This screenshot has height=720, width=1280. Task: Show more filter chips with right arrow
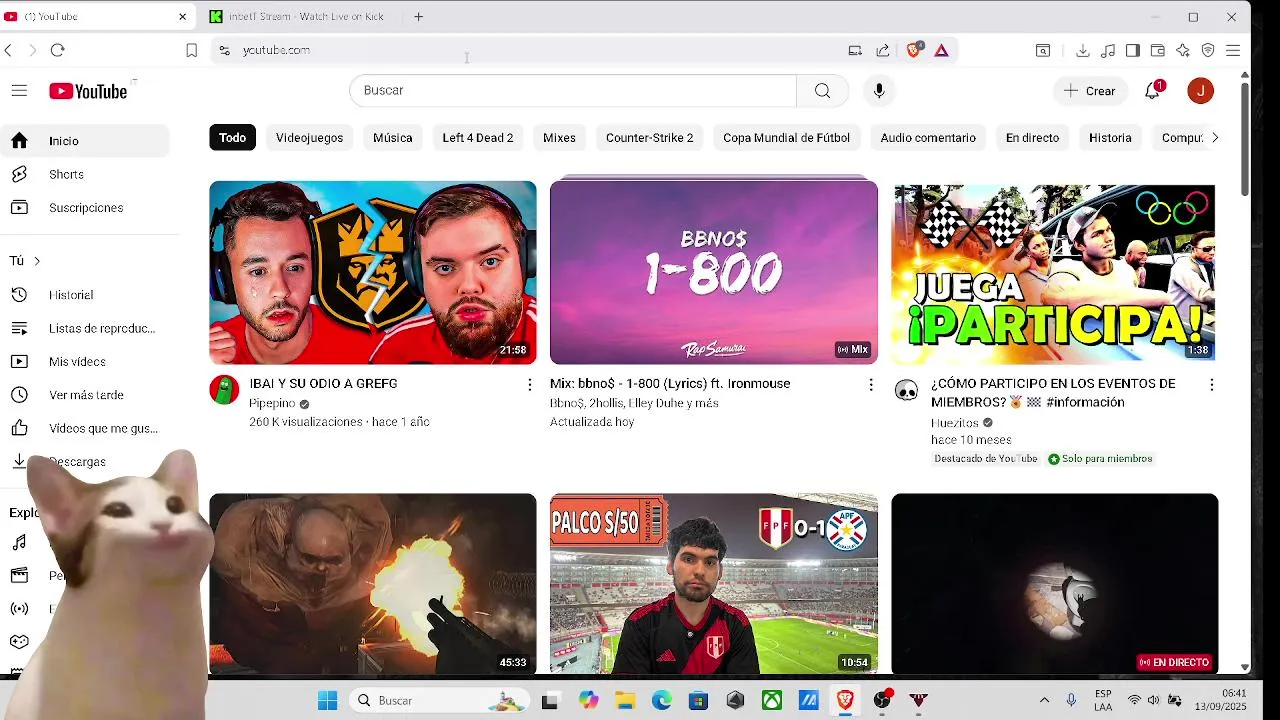(x=1215, y=138)
